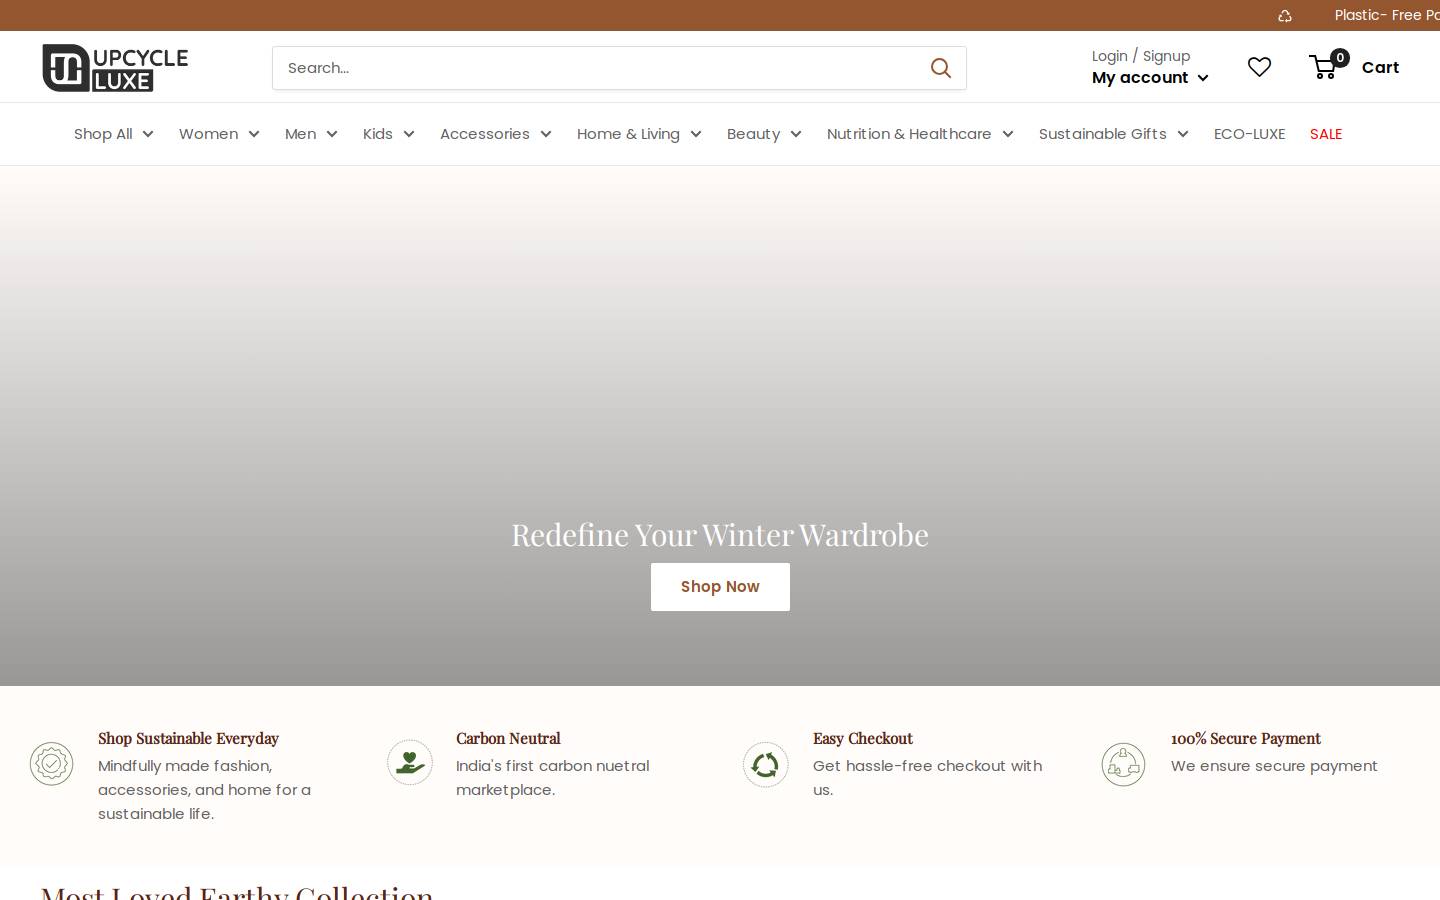Click the cart item count badge
Image resolution: width=1440 pixels, height=900 pixels.
coord(1340,58)
